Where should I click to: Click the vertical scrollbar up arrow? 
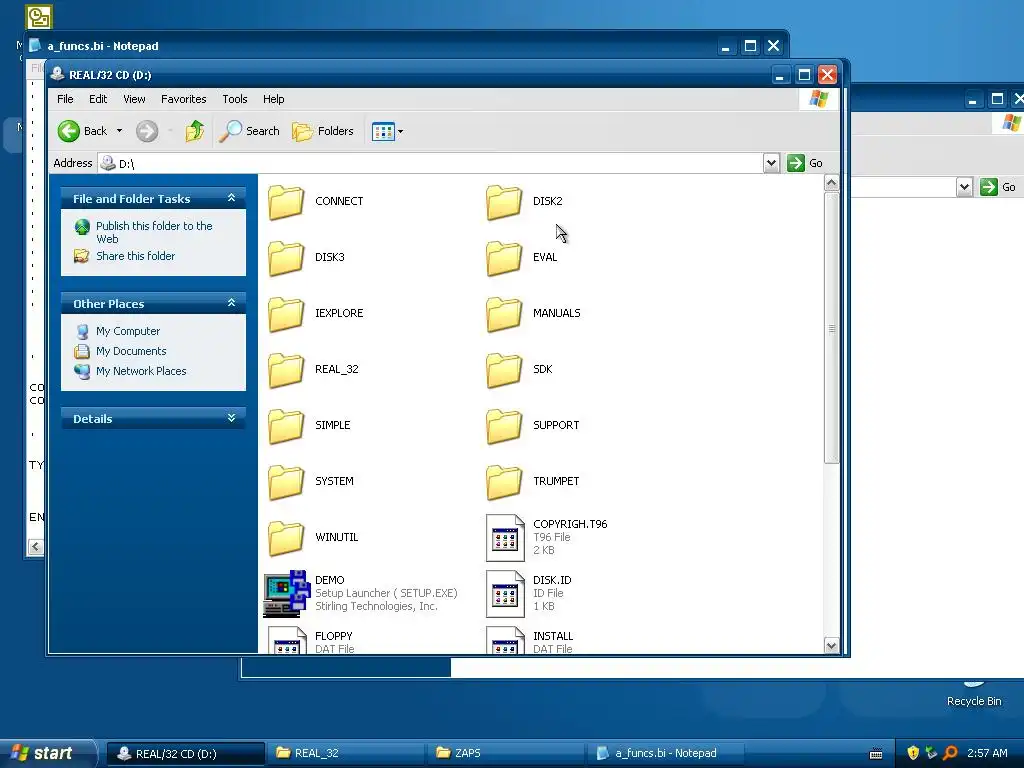[831, 183]
